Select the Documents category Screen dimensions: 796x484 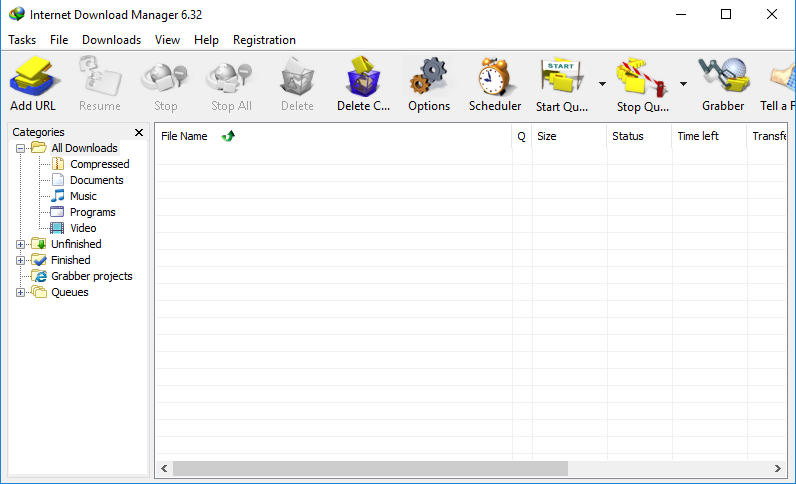click(96, 180)
